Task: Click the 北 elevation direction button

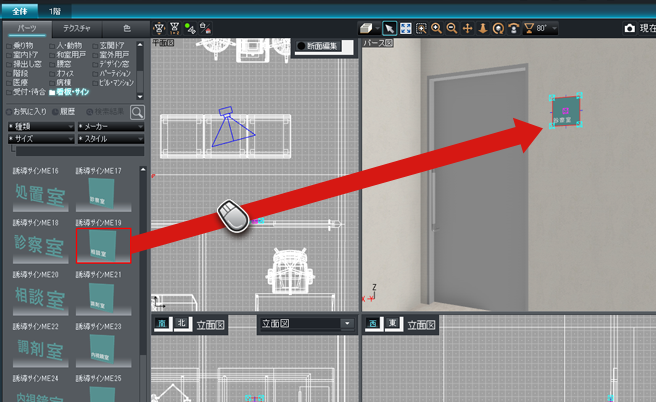Action: tap(181, 324)
